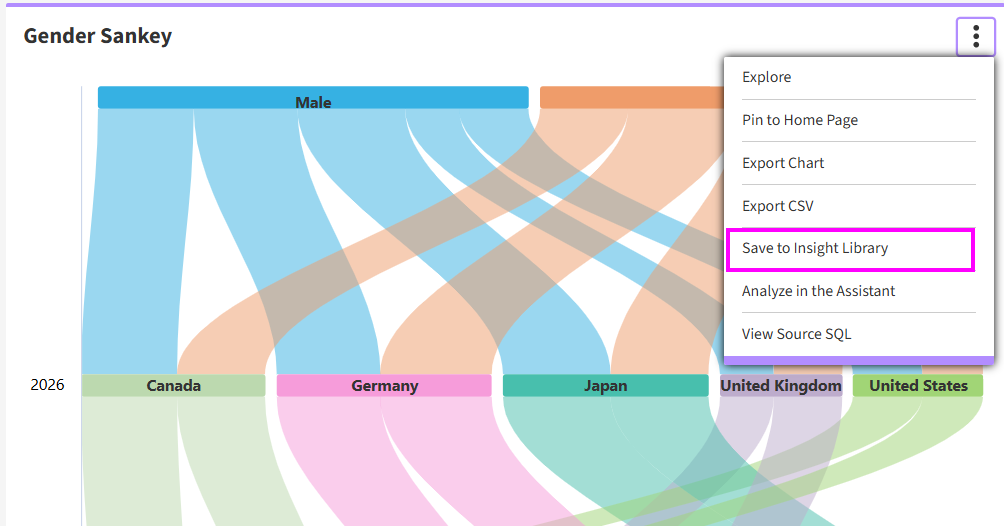Viewport: 1004px width, 526px height.
Task: Choose Pin to Home Page
Action: [799, 120]
